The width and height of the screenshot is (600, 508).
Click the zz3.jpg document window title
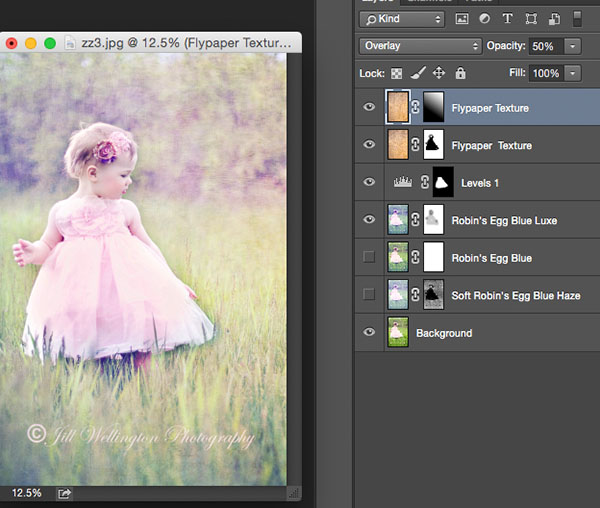(x=186, y=43)
